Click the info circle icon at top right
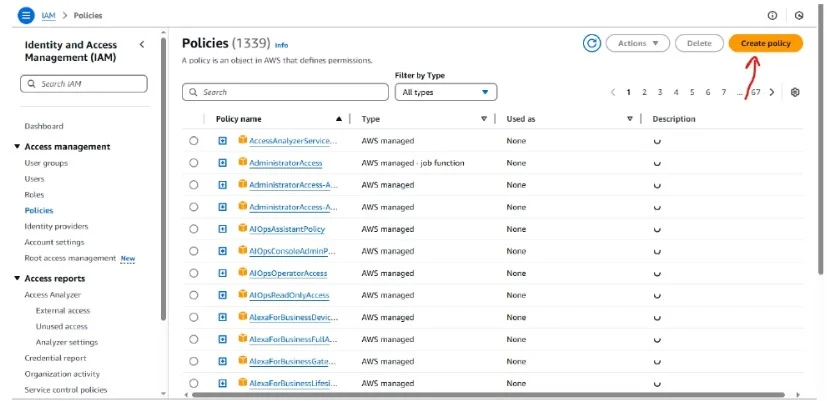 click(772, 16)
